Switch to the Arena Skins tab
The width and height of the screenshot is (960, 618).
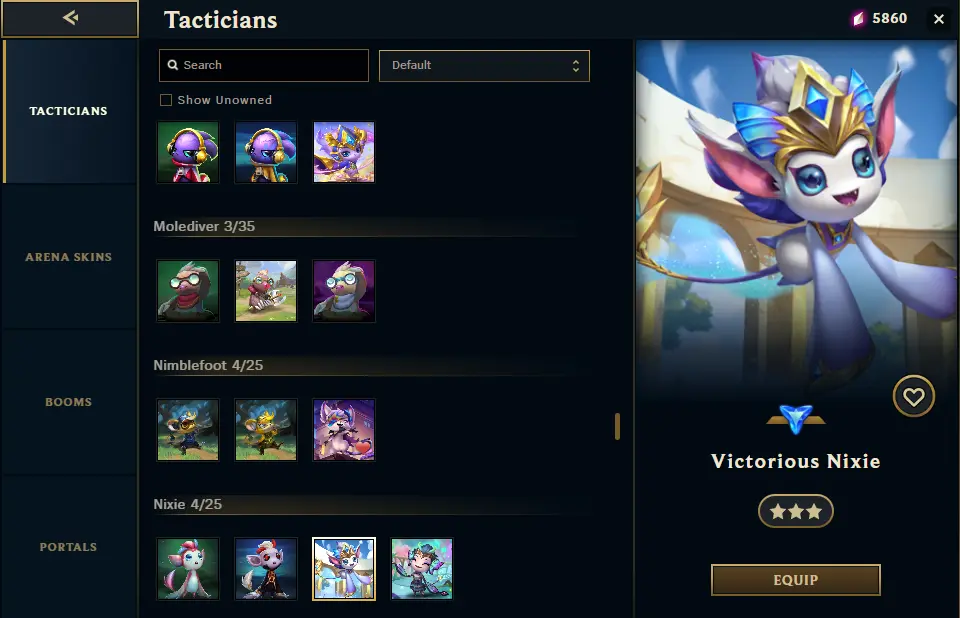tap(69, 257)
